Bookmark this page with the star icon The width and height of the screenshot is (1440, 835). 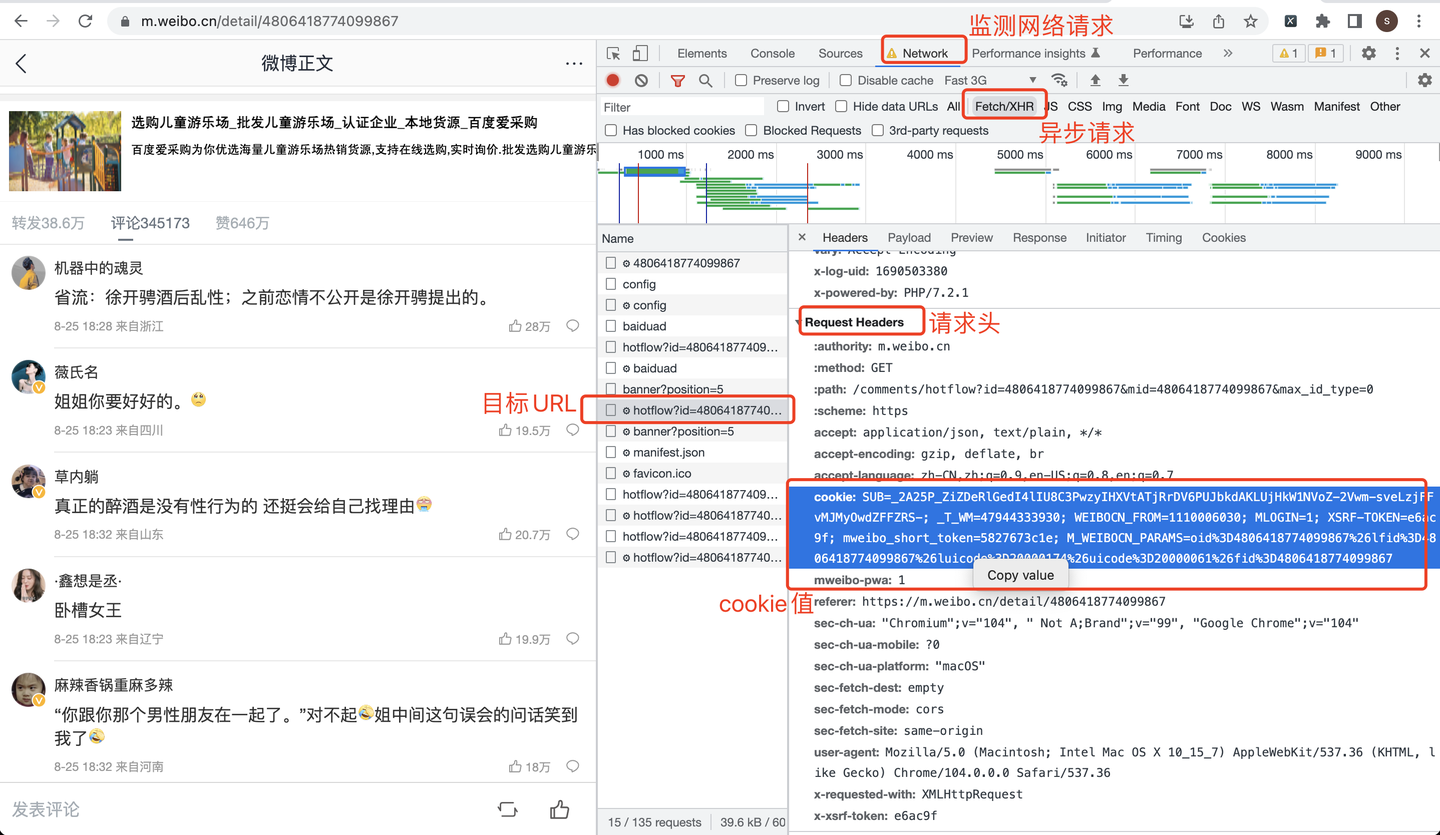coord(1250,21)
